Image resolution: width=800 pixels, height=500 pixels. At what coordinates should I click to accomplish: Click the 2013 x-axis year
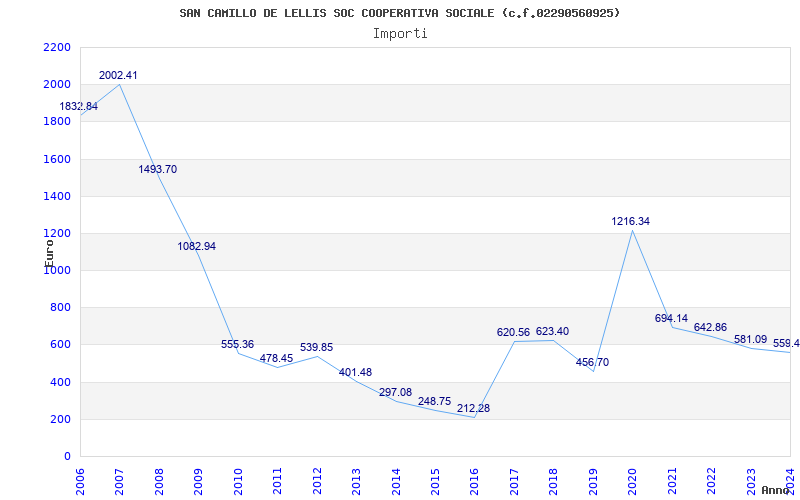click(x=356, y=482)
